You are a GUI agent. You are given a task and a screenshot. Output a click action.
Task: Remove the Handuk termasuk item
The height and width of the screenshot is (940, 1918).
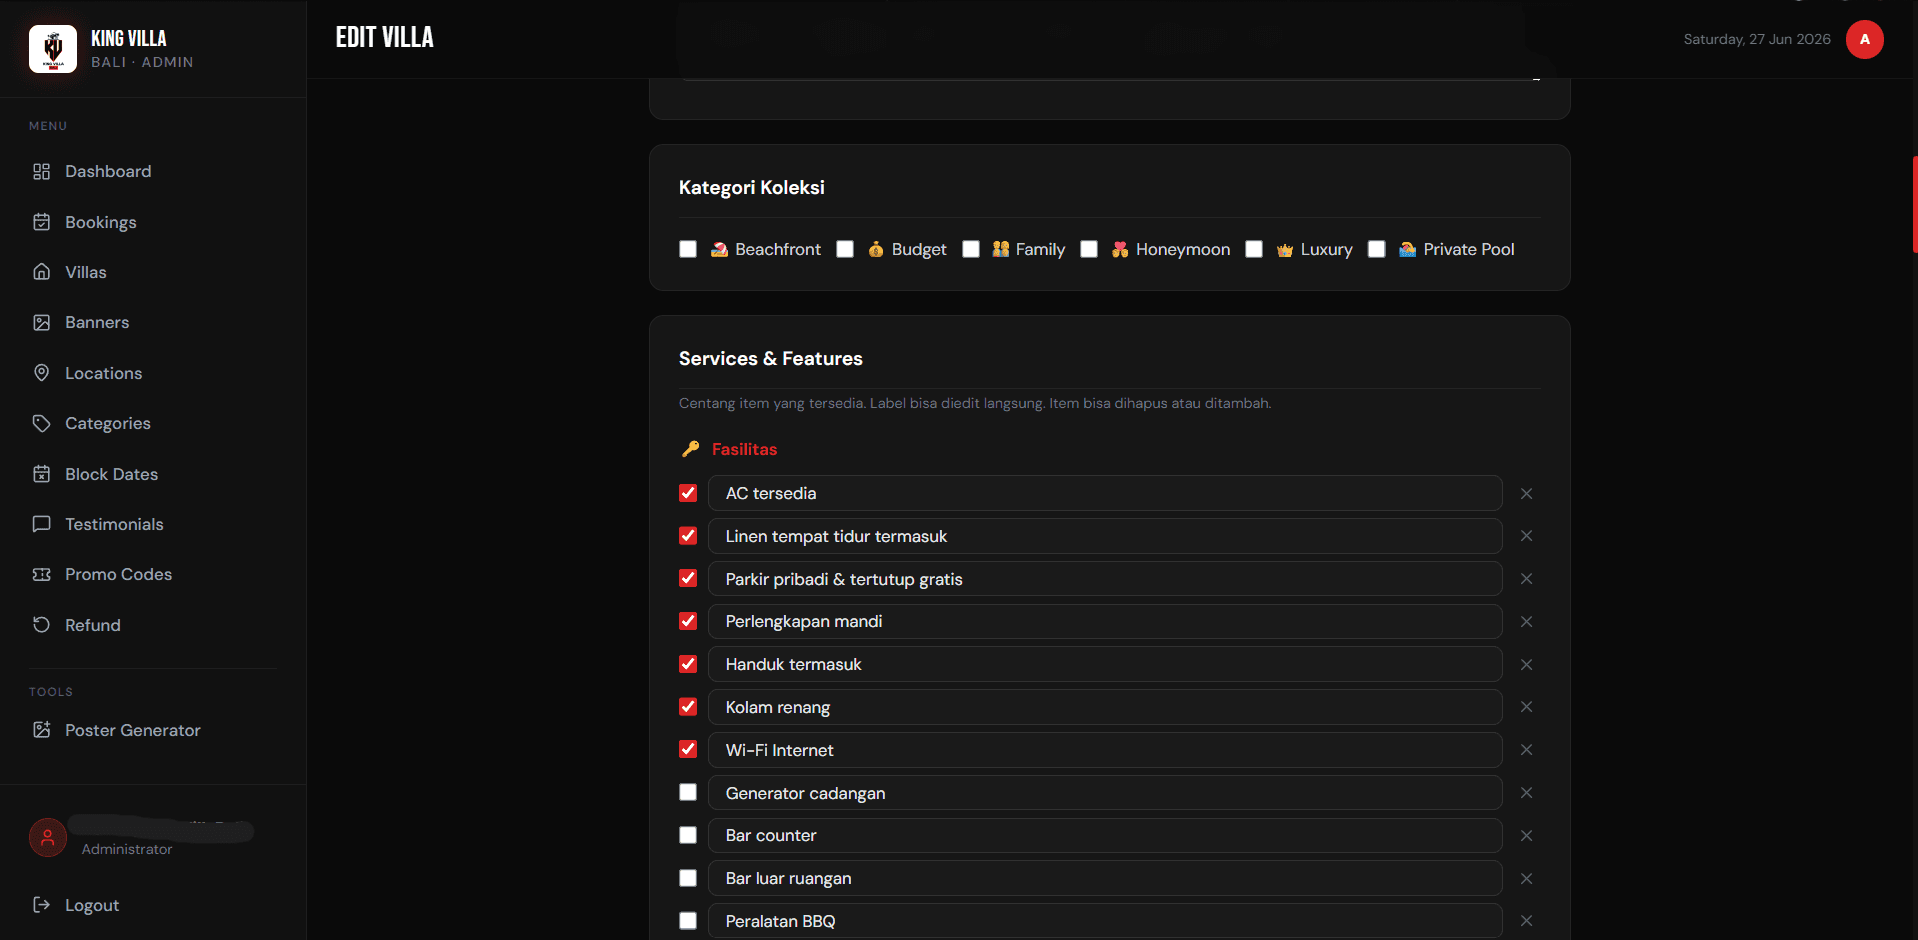1526,665
